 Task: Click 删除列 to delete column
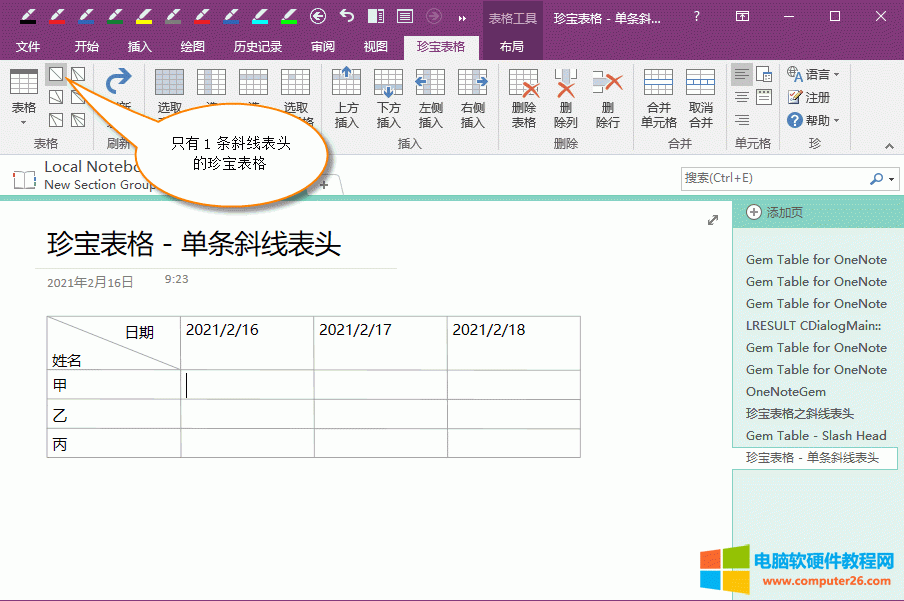(x=565, y=98)
